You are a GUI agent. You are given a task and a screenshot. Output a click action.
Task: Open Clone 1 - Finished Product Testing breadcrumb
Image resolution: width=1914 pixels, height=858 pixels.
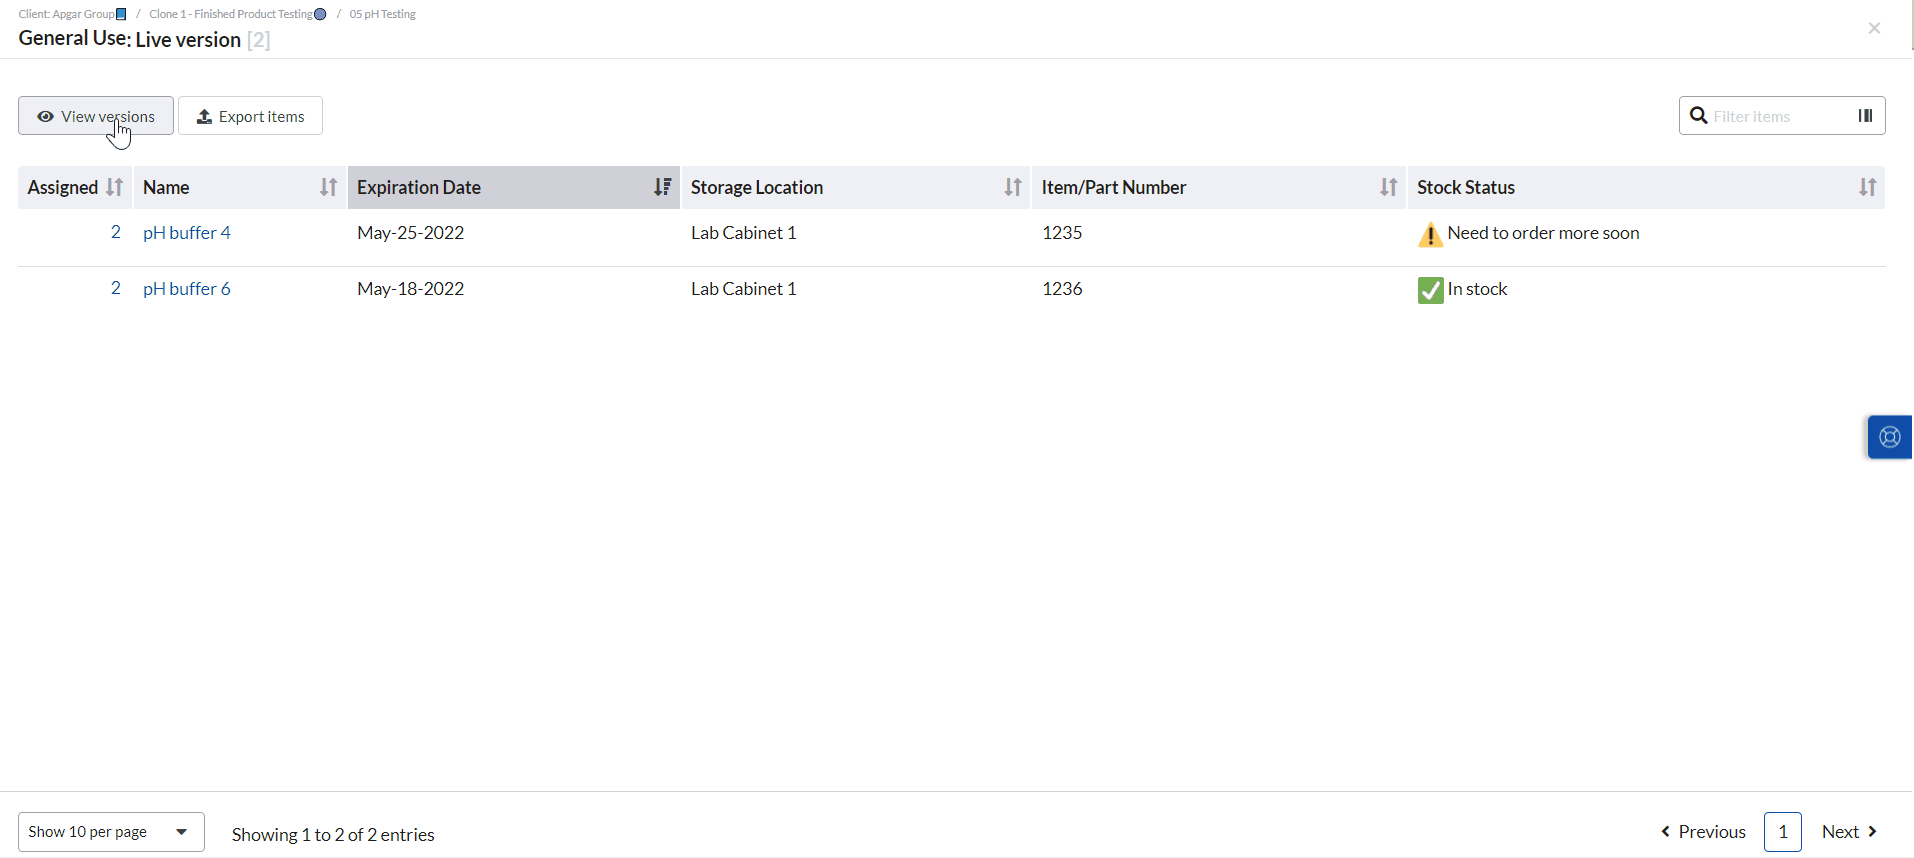click(231, 14)
